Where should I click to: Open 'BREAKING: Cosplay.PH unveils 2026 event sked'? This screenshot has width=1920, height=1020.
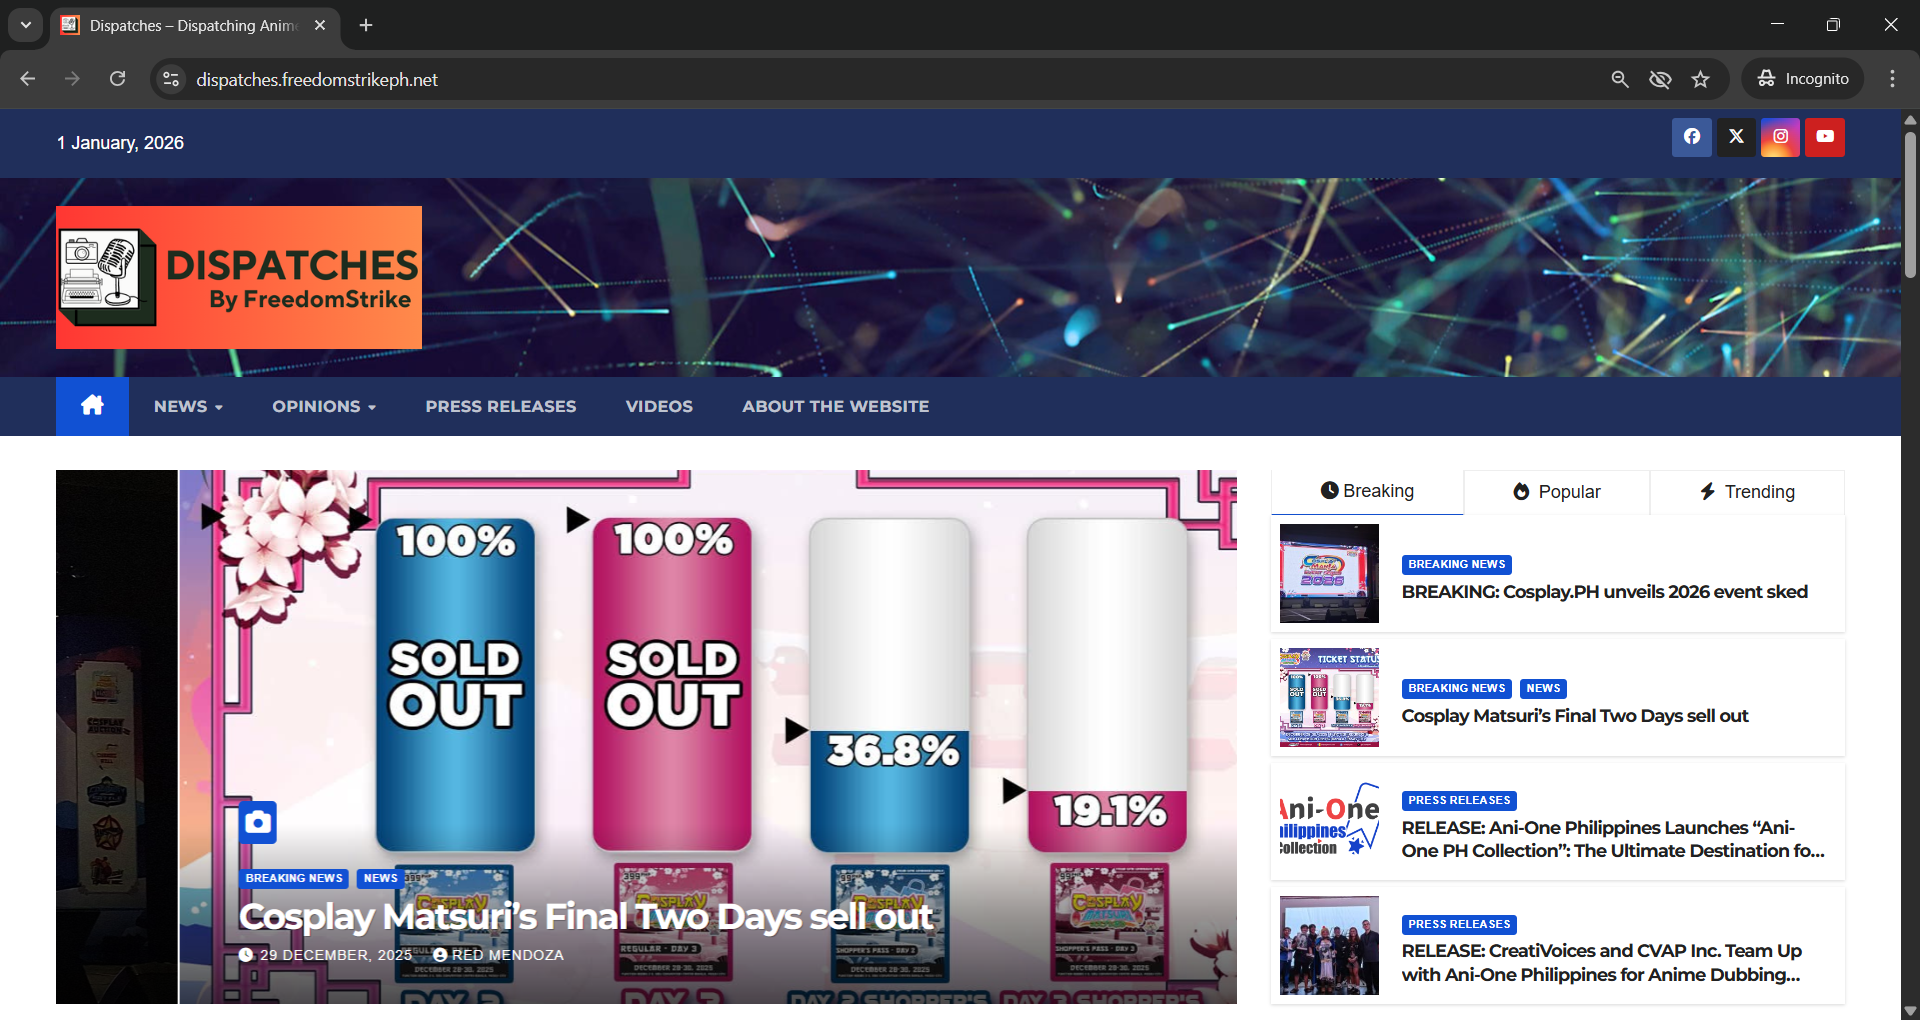1604,592
